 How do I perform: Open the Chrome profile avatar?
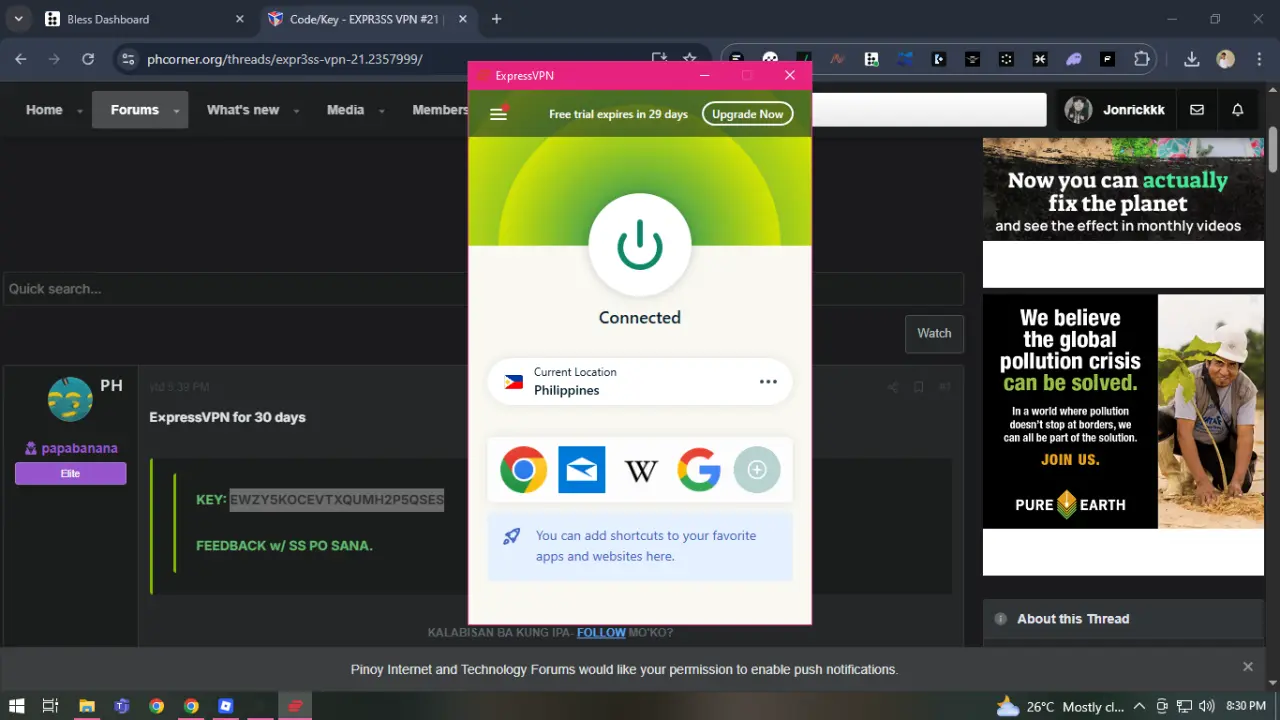point(1225,59)
